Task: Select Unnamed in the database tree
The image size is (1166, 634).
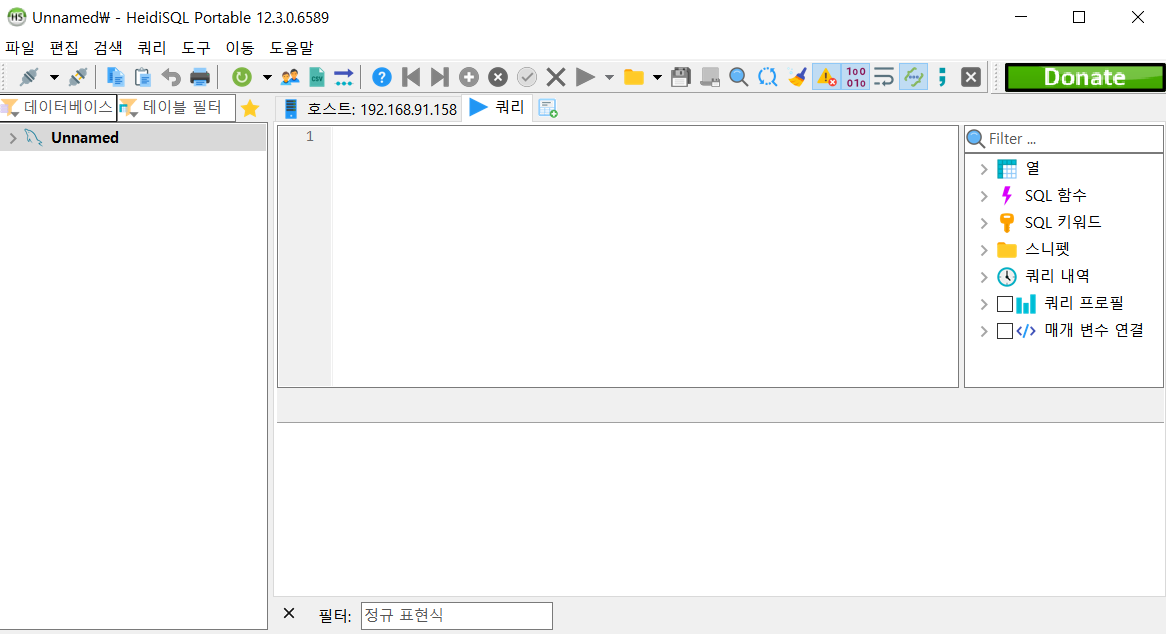Action: (x=85, y=138)
